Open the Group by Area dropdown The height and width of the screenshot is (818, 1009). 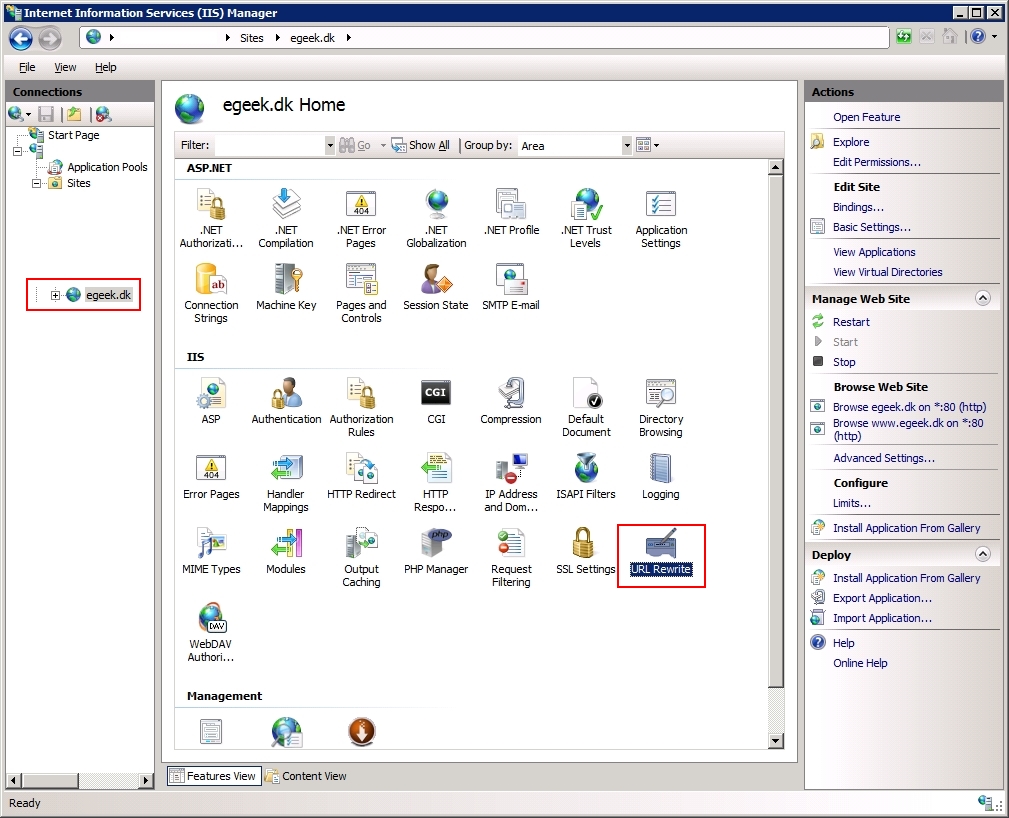[x=627, y=145]
